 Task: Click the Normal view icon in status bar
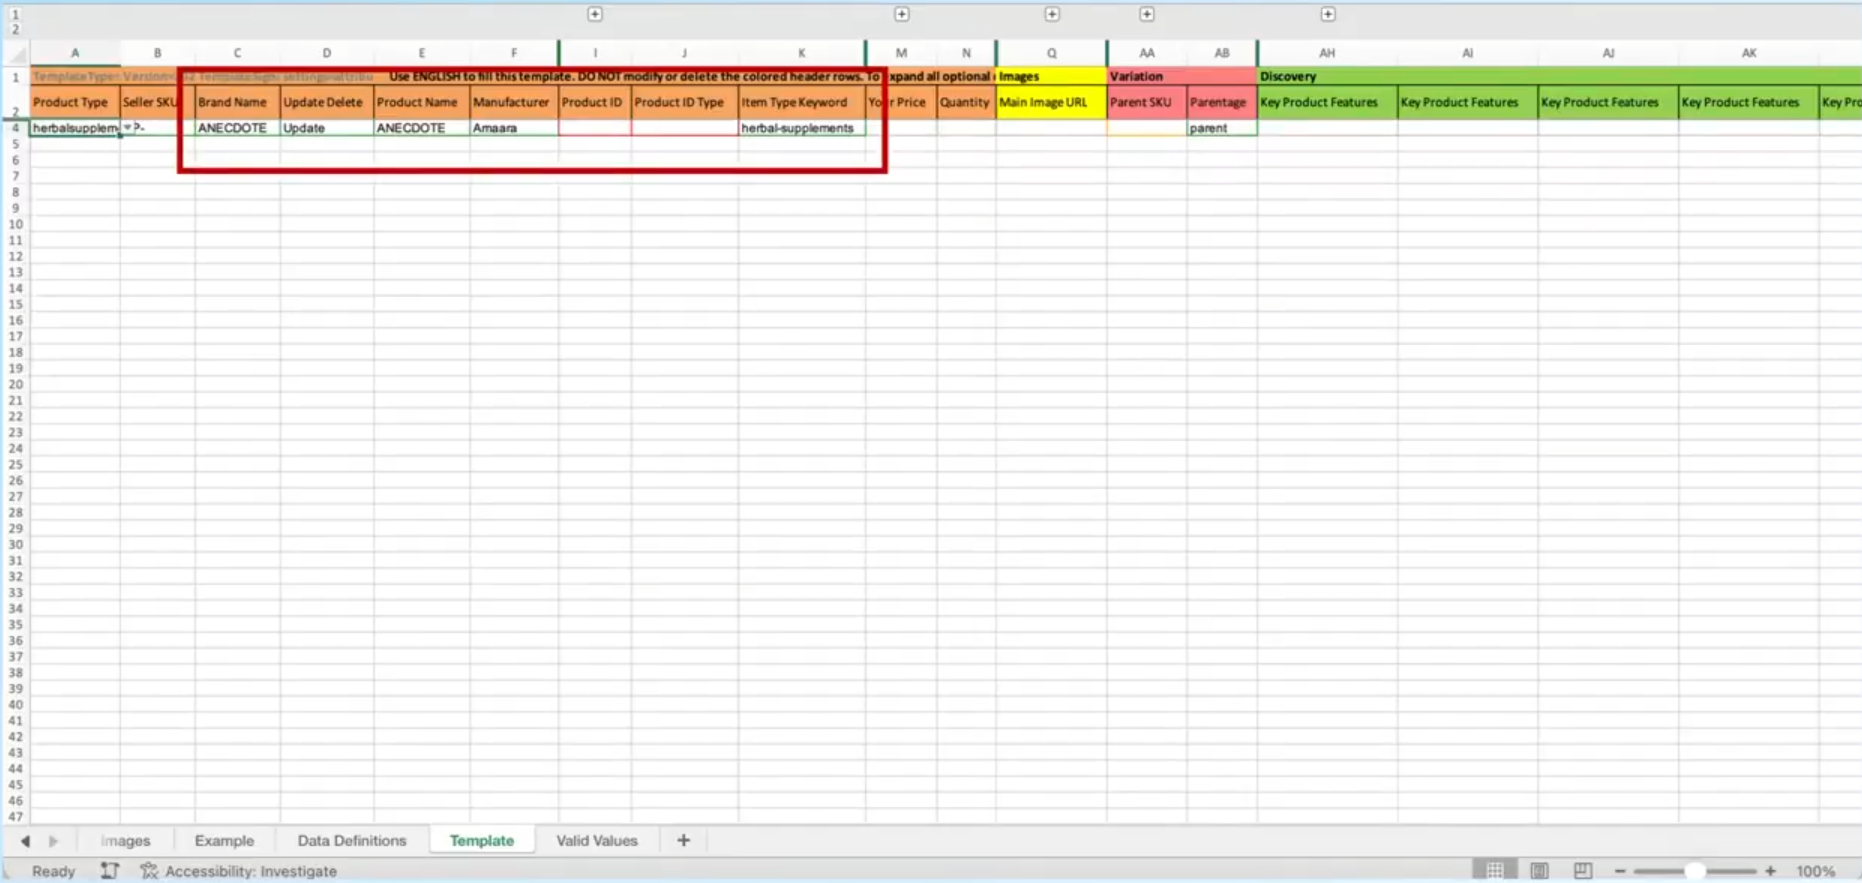pyautogui.click(x=1495, y=871)
